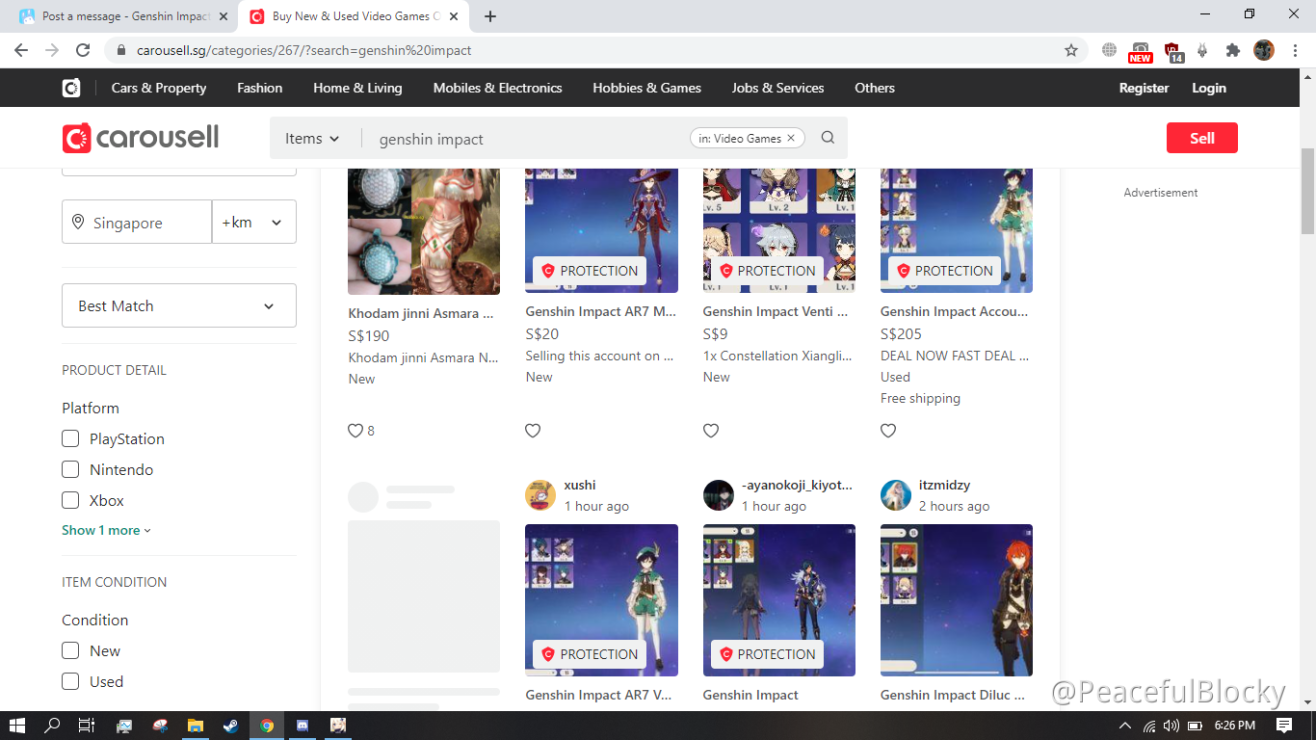Like the Khodam jinni Asmara listing
The width and height of the screenshot is (1316, 740).
[355, 431]
